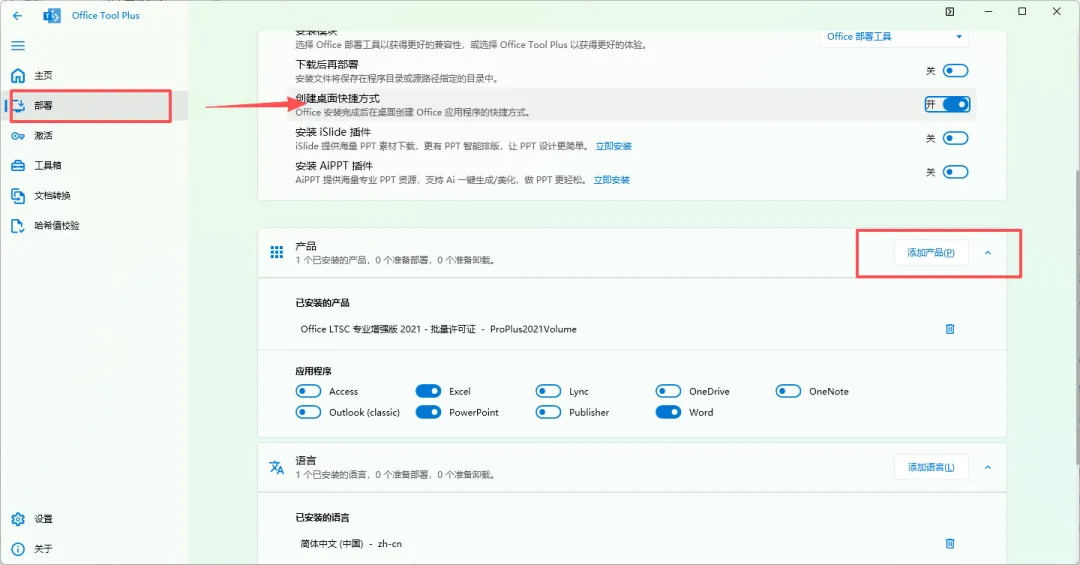Viewport: 1080px width, 565px height.
Task: Enable the Publisher application toggle
Action: [548, 412]
